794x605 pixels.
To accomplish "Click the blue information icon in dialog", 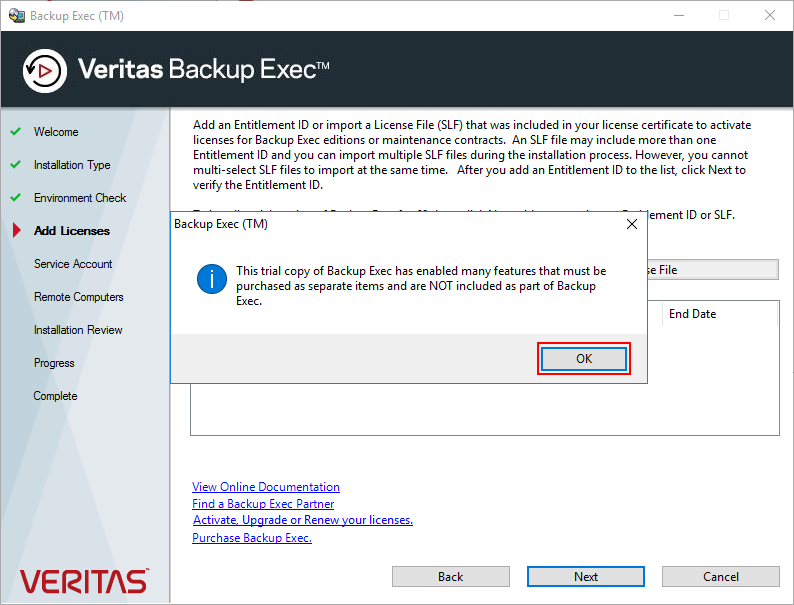I will (x=211, y=279).
